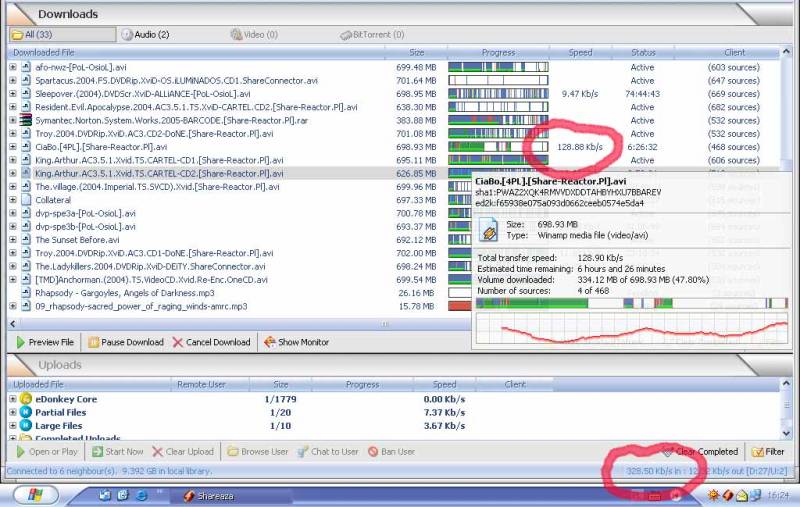Expand the Partial Files upload group

[x=13, y=412]
